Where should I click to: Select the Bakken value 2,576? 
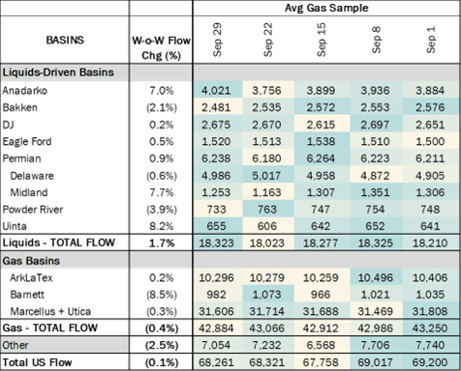tap(430, 108)
